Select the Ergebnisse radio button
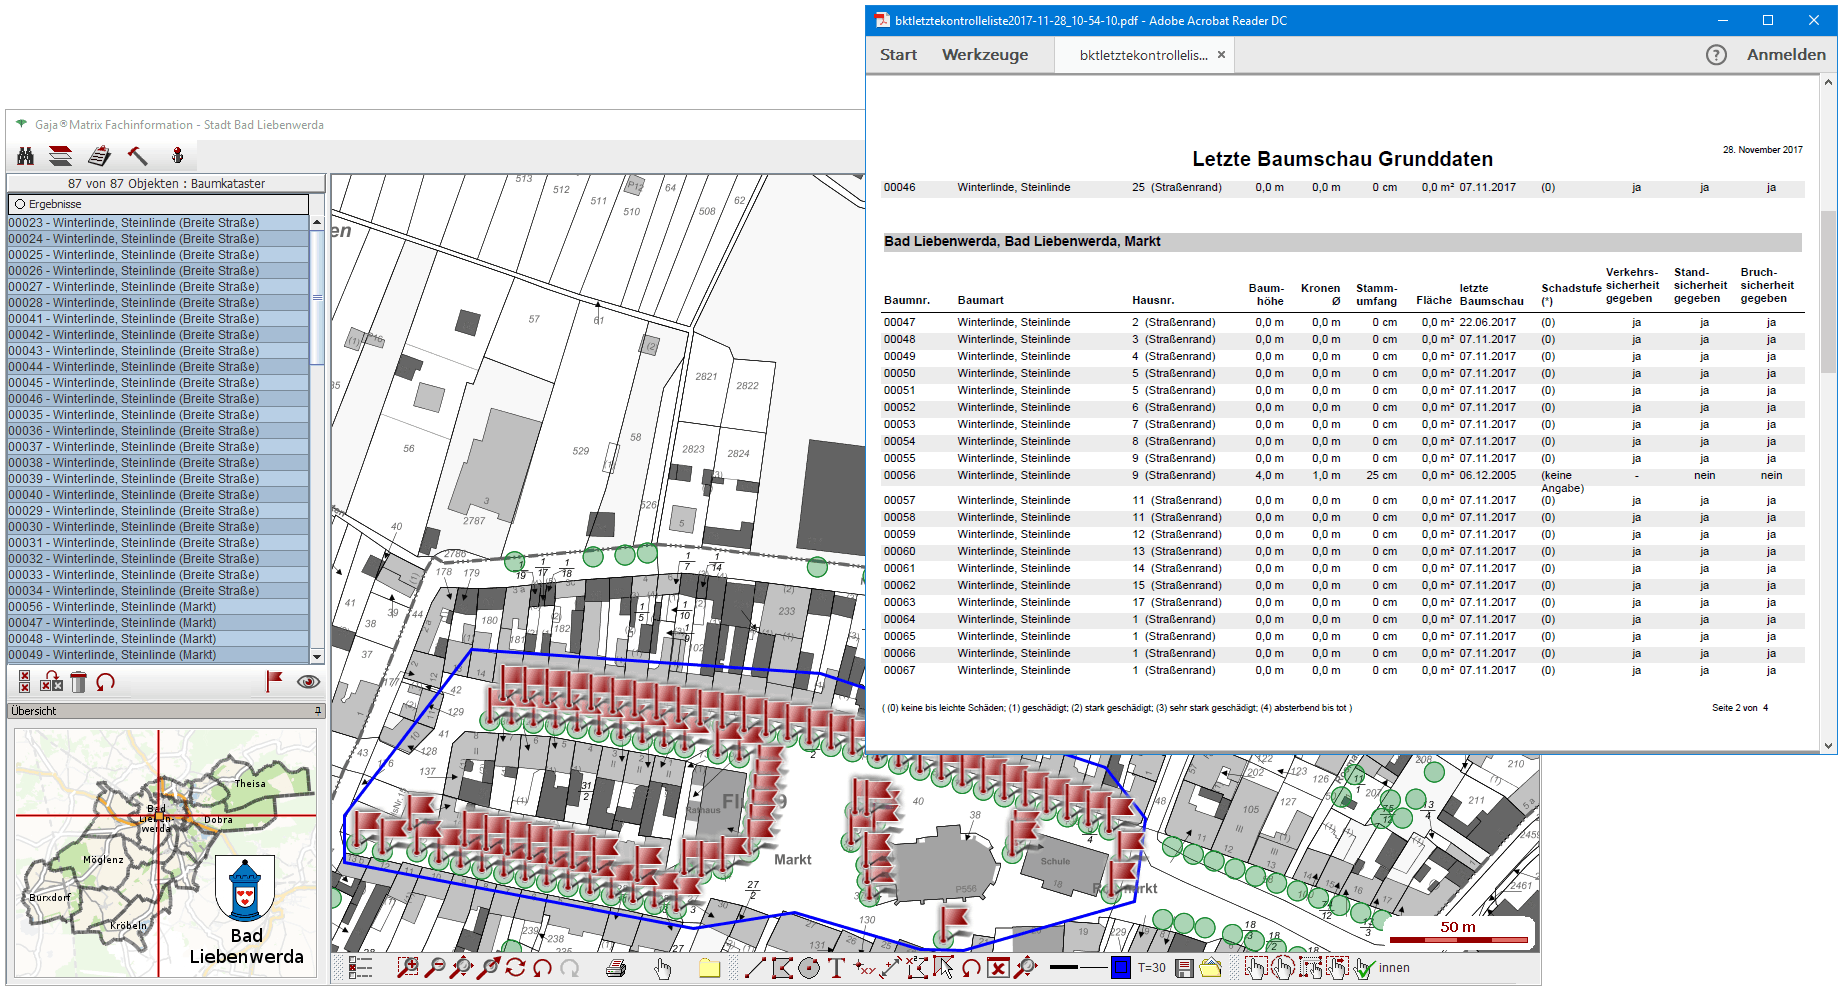Image resolution: width=1843 pixels, height=990 pixels. coord(20,204)
